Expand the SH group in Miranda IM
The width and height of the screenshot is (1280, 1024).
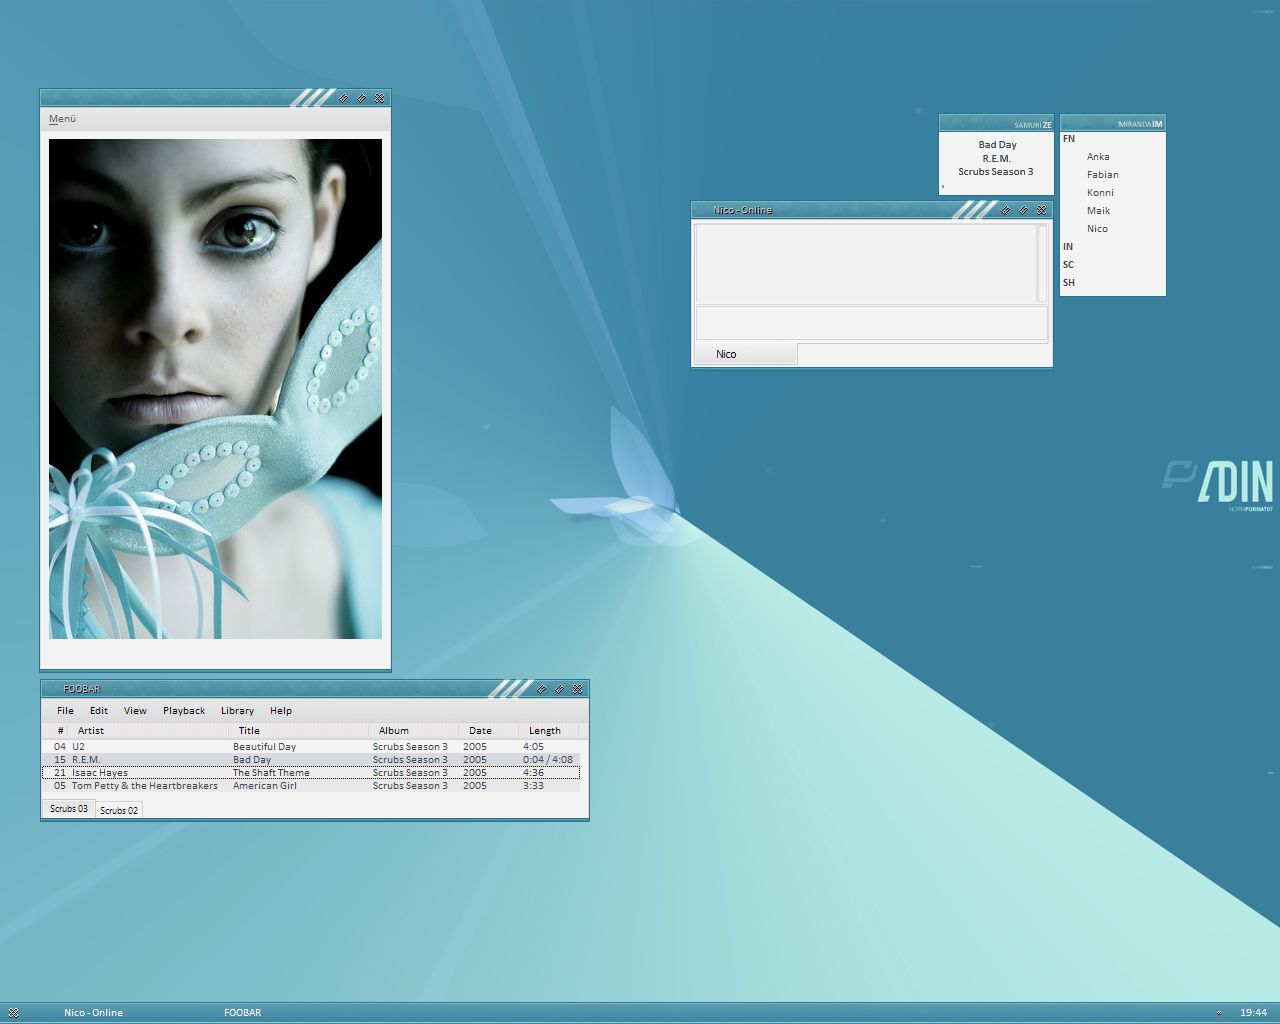pyautogui.click(x=1069, y=283)
